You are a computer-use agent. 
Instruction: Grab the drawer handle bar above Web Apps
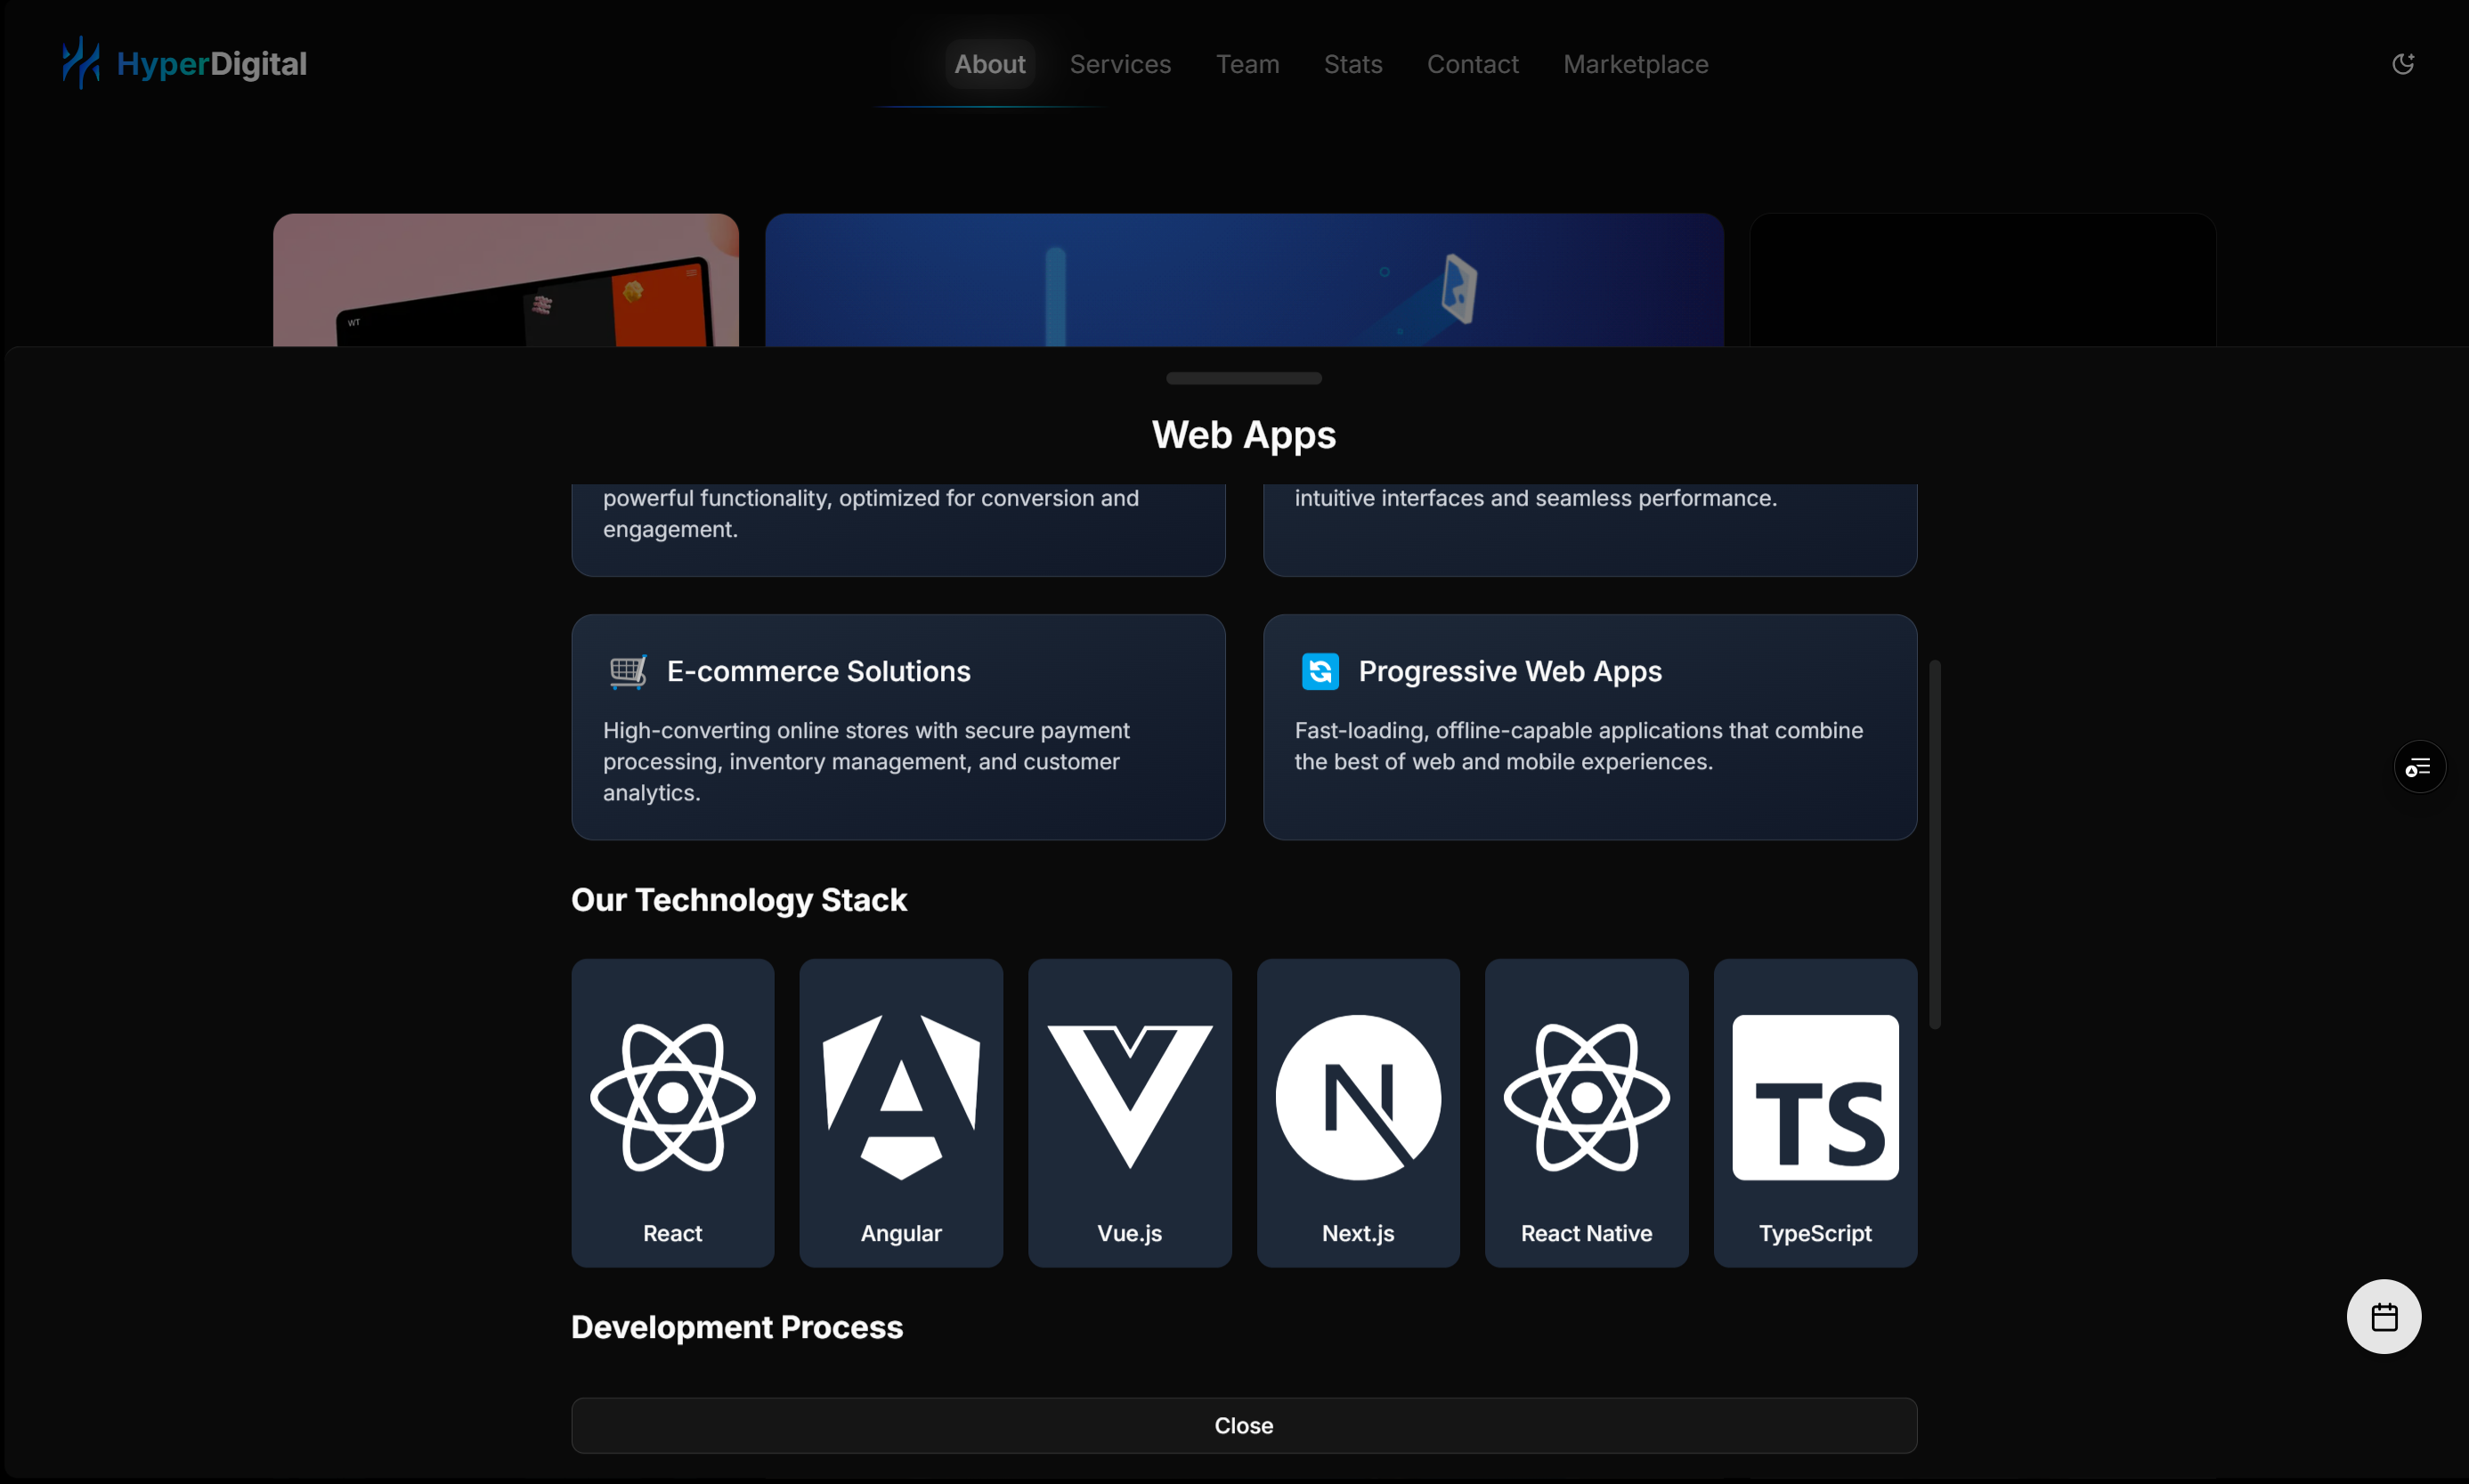tap(1243, 378)
